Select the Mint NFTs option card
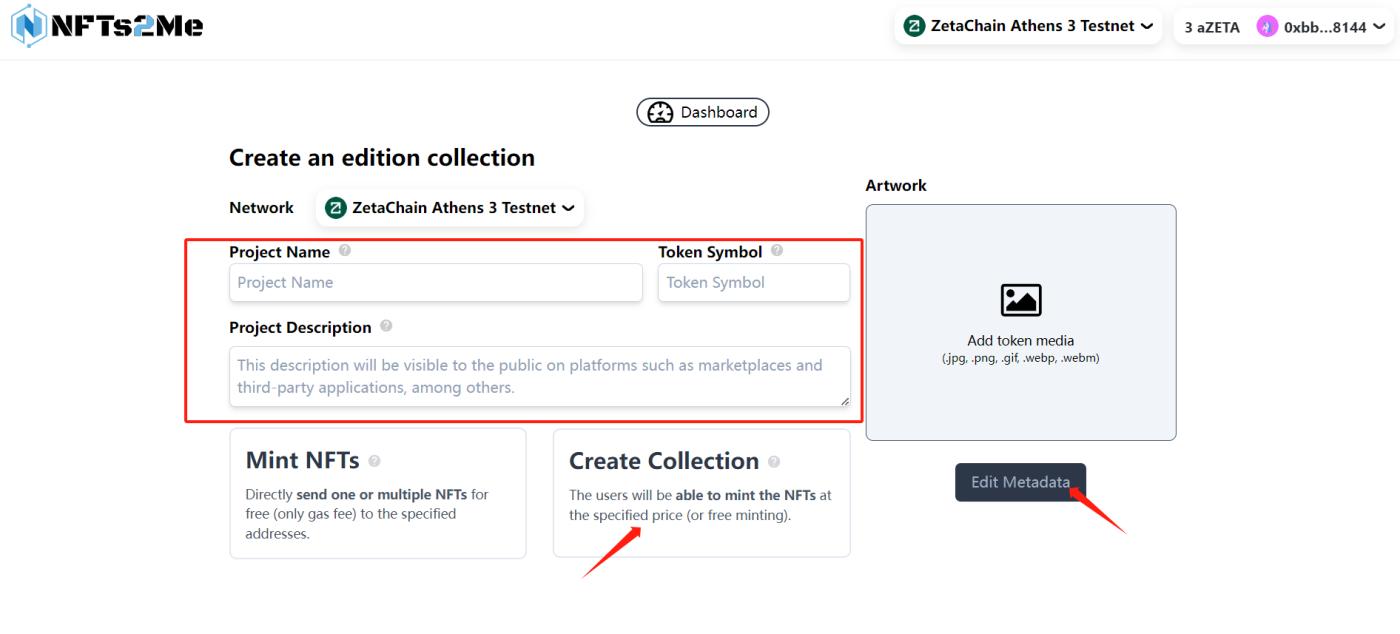The width and height of the screenshot is (1400, 634). click(x=378, y=493)
